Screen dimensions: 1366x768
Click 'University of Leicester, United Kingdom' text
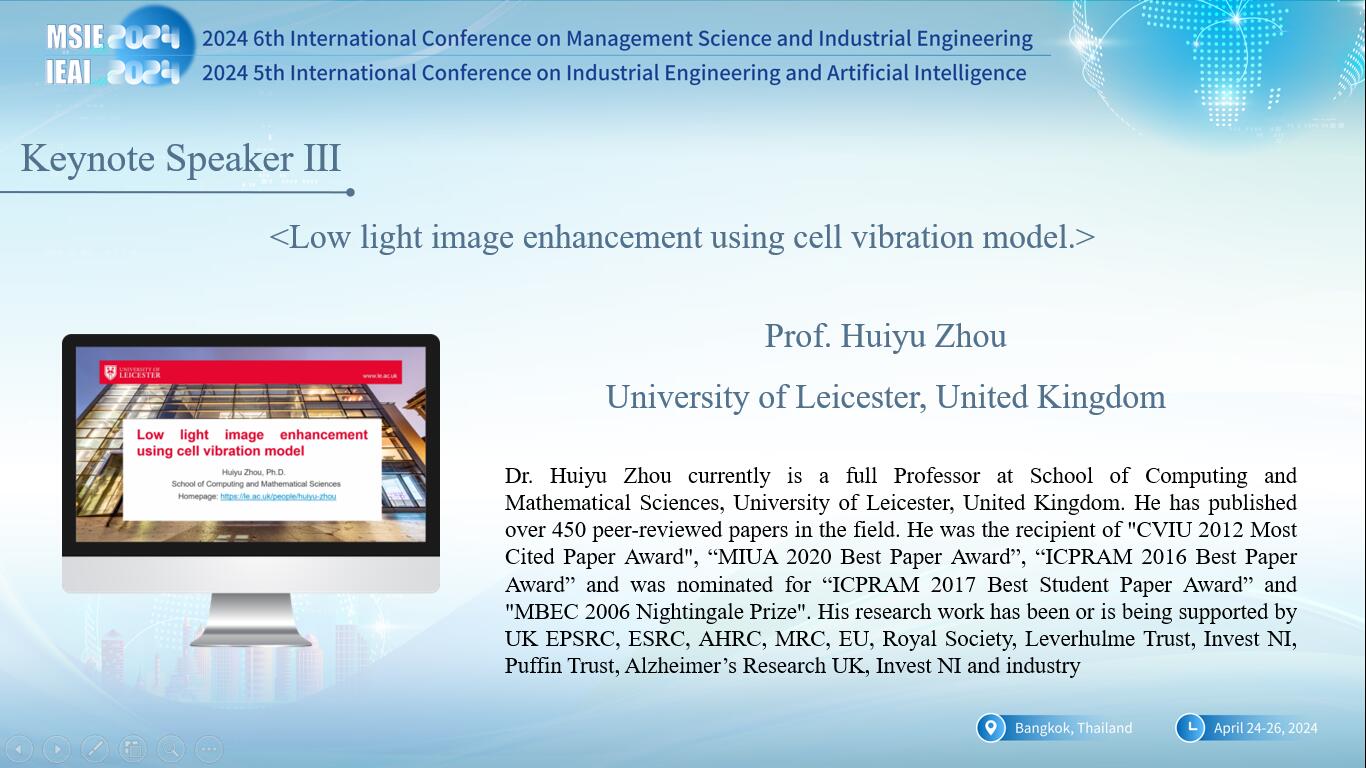click(885, 397)
